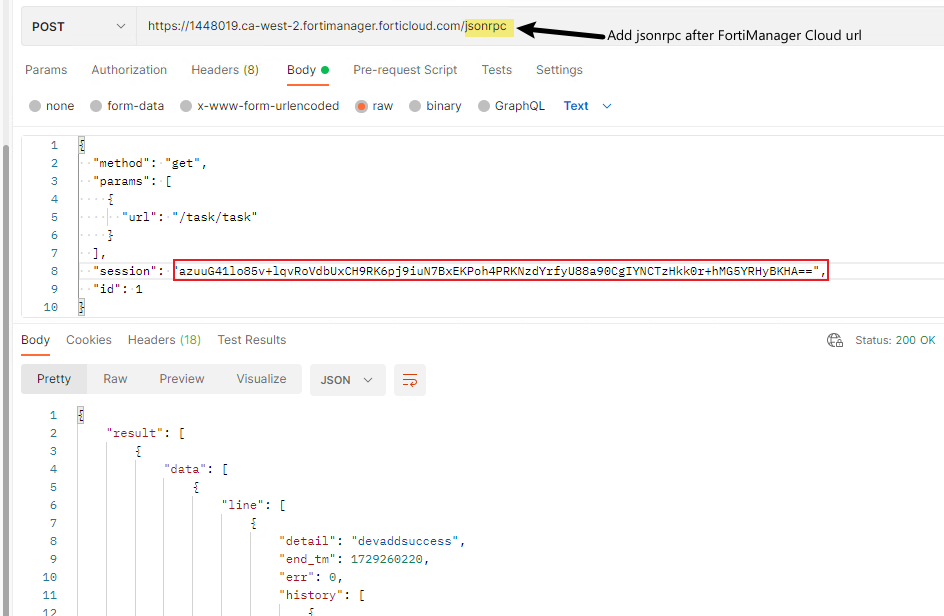Select the raw body option
This screenshot has width=944, height=616.
(x=374, y=106)
